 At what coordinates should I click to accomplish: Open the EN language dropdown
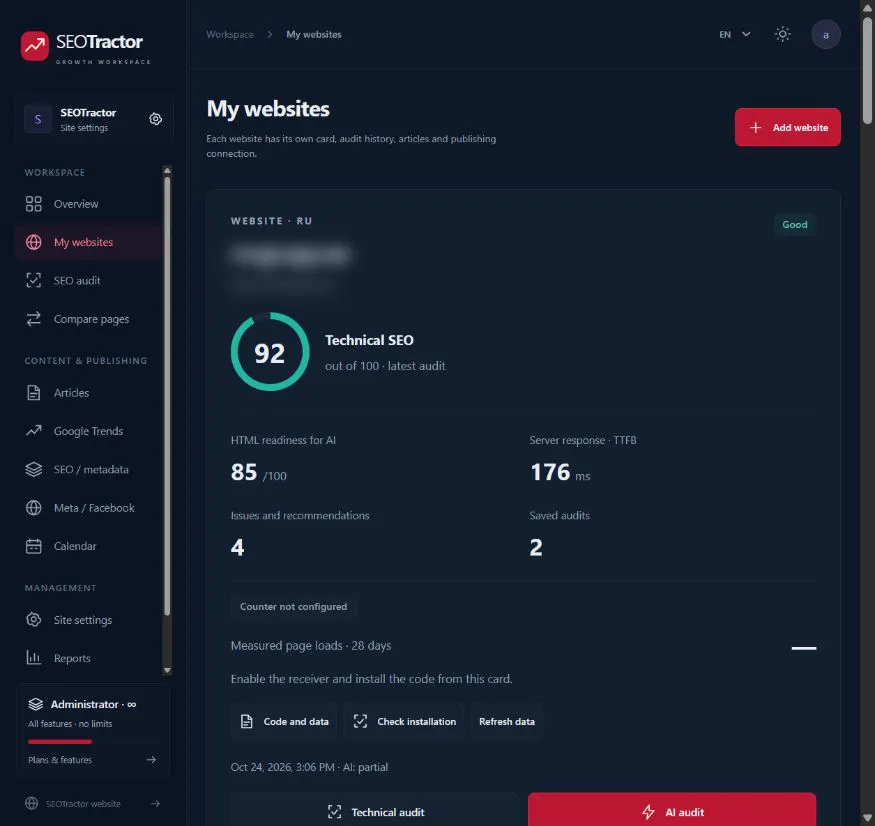(734, 35)
